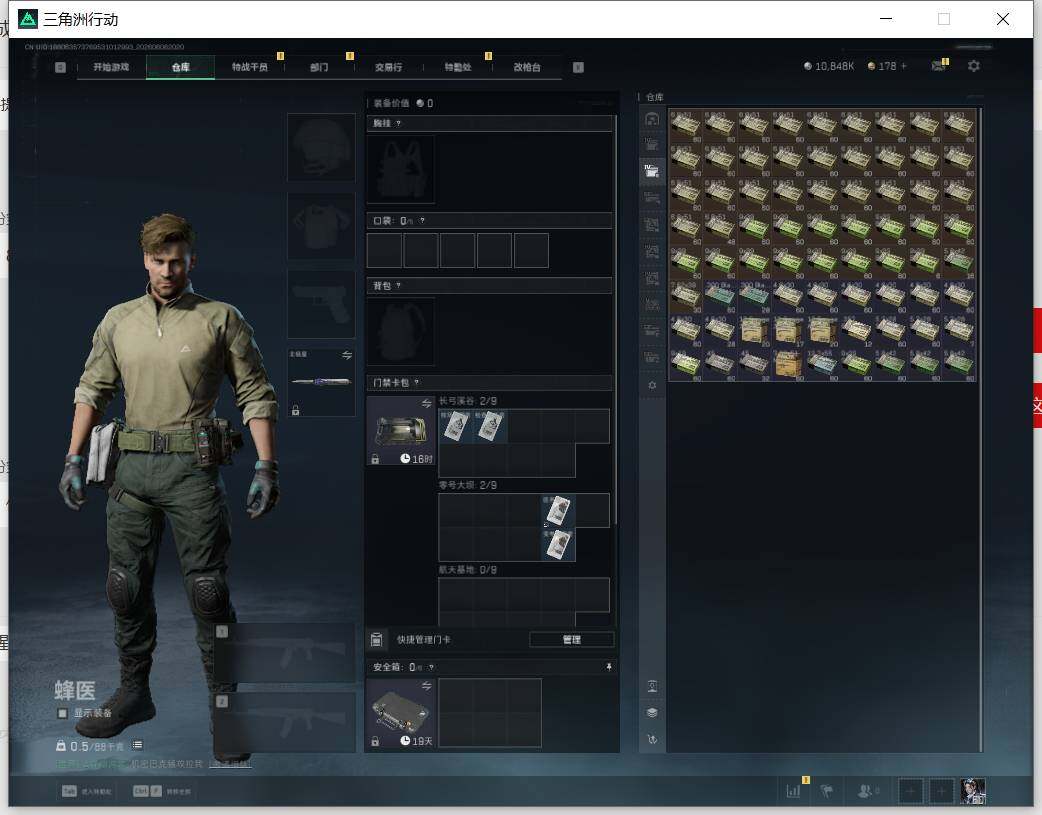Click the warehouse scrollbar track
The image size is (1042, 815).
(x=980, y=429)
